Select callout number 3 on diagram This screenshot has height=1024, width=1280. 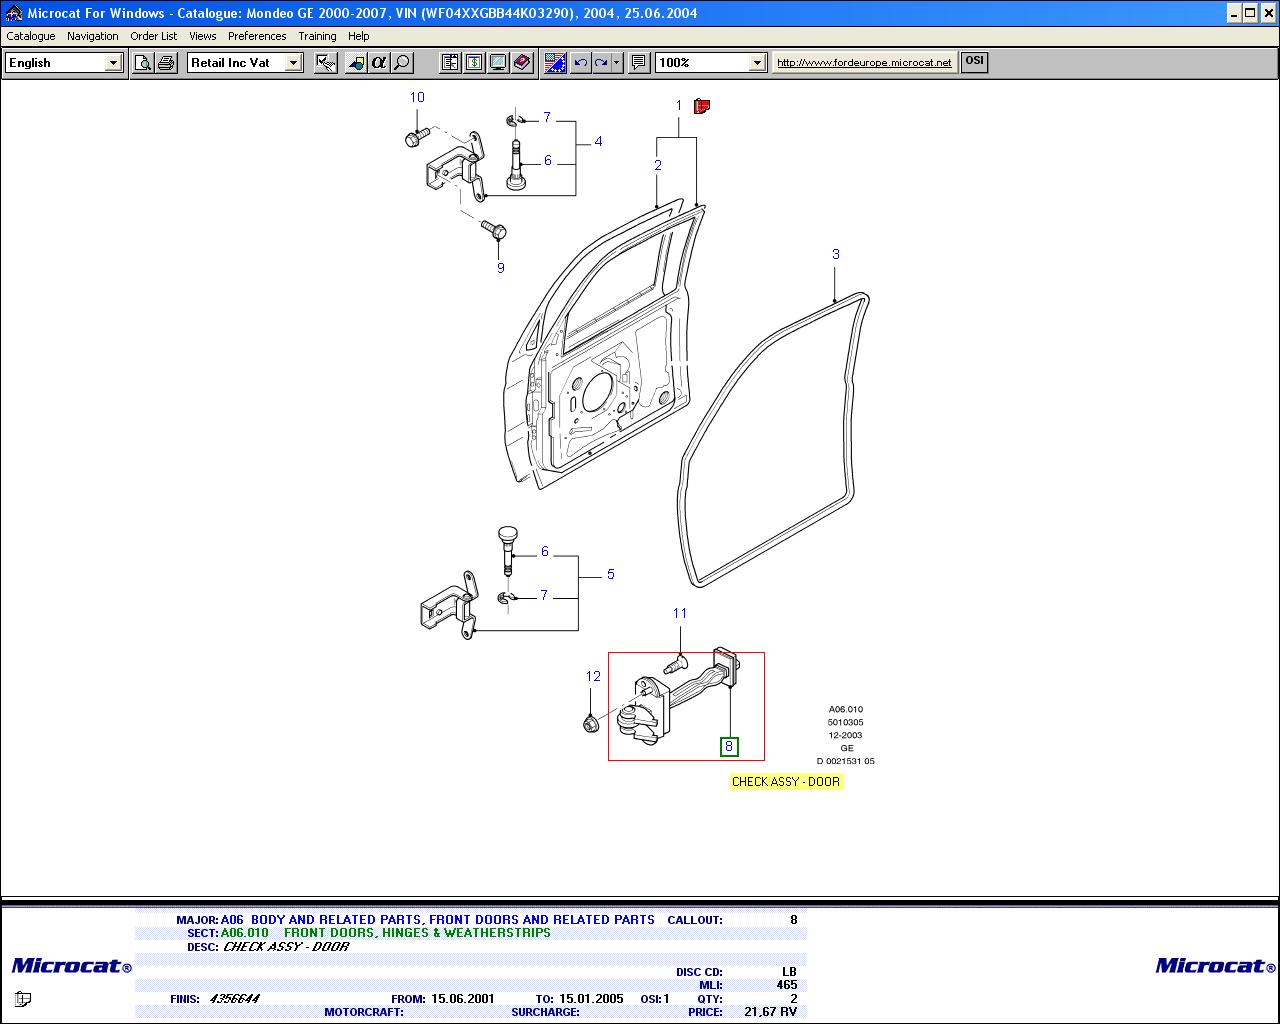coord(836,255)
